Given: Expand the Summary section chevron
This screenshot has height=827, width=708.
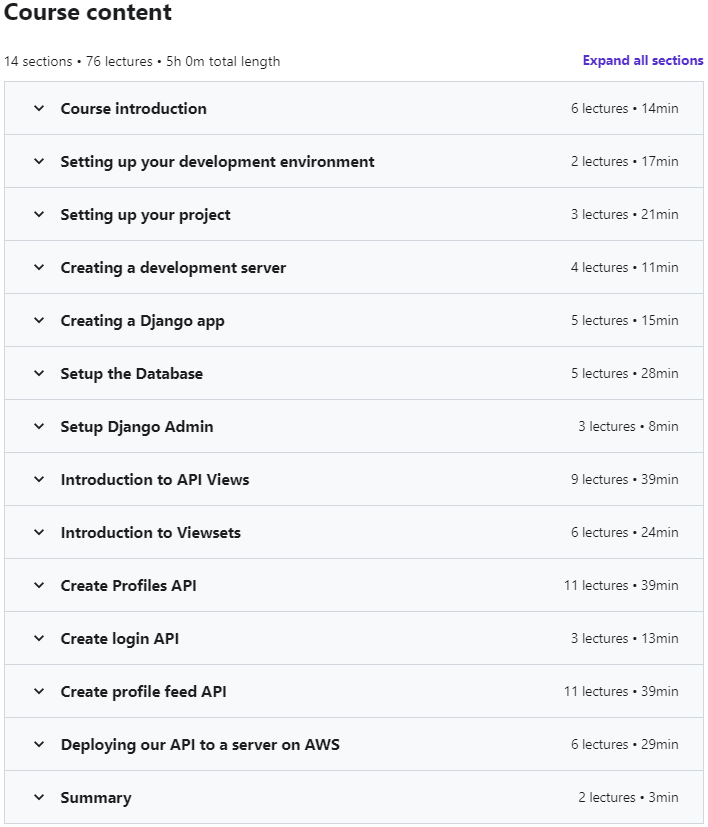Looking at the screenshot, I should point(39,797).
